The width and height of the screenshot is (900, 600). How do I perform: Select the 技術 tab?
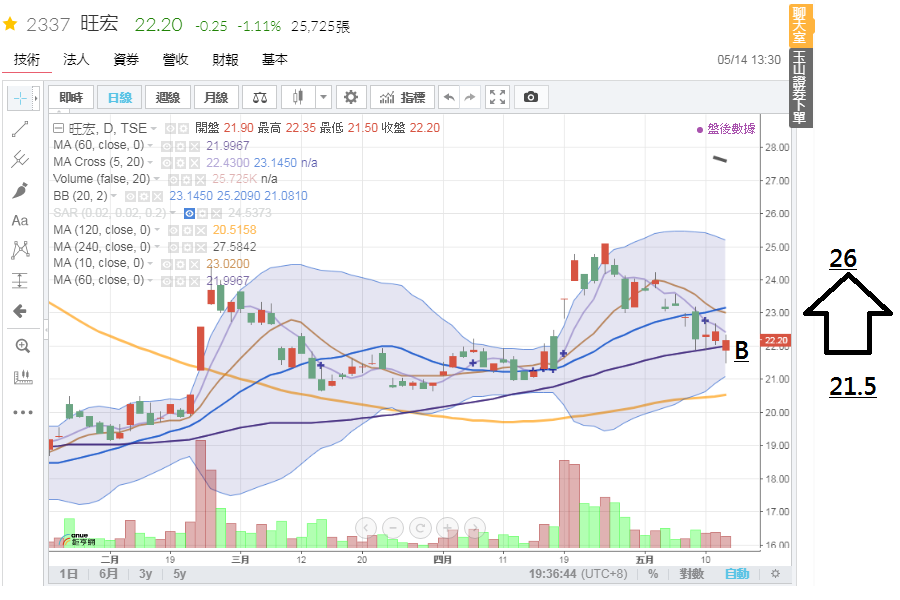pos(27,60)
